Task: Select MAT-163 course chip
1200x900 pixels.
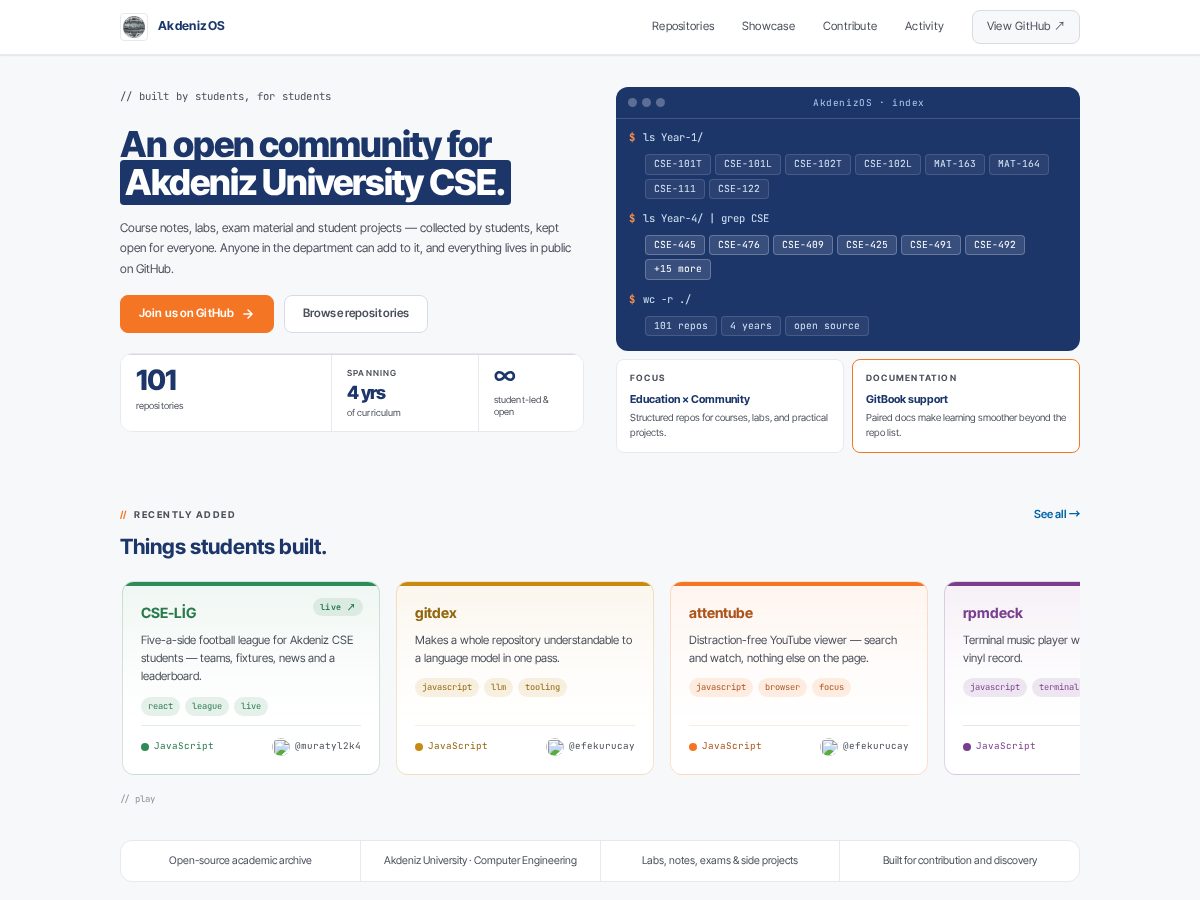Action: [x=955, y=164]
